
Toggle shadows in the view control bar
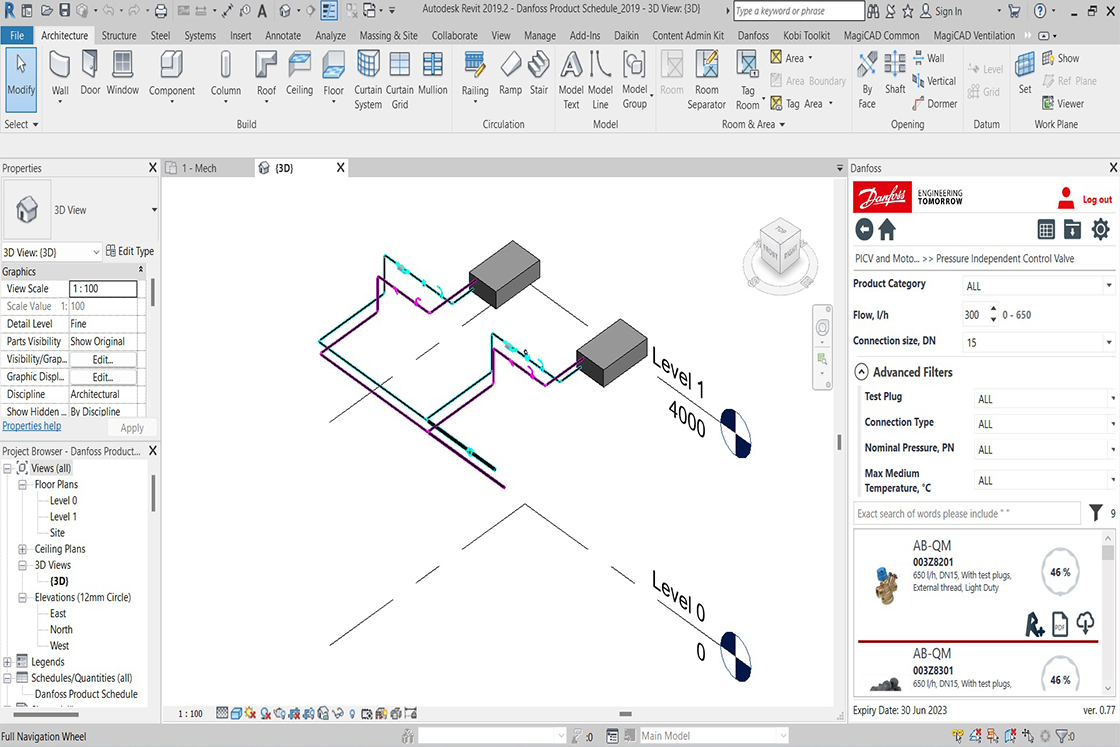point(264,712)
